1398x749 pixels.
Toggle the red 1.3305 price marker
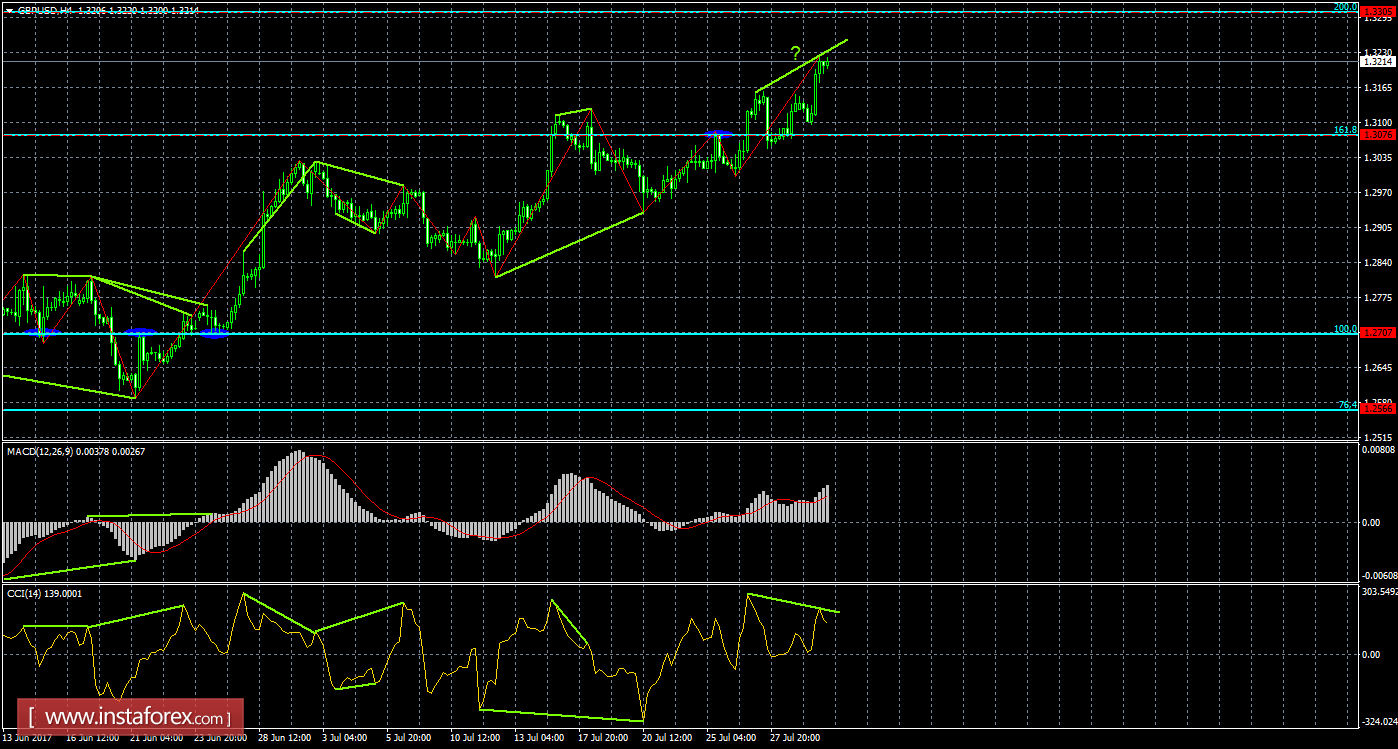point(1378,10)
